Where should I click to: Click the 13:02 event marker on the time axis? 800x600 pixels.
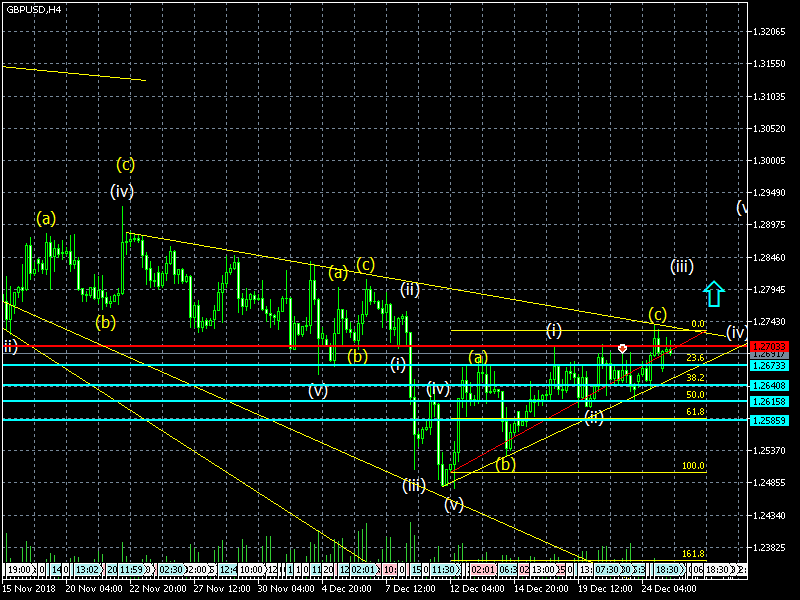tap(87, 569)
